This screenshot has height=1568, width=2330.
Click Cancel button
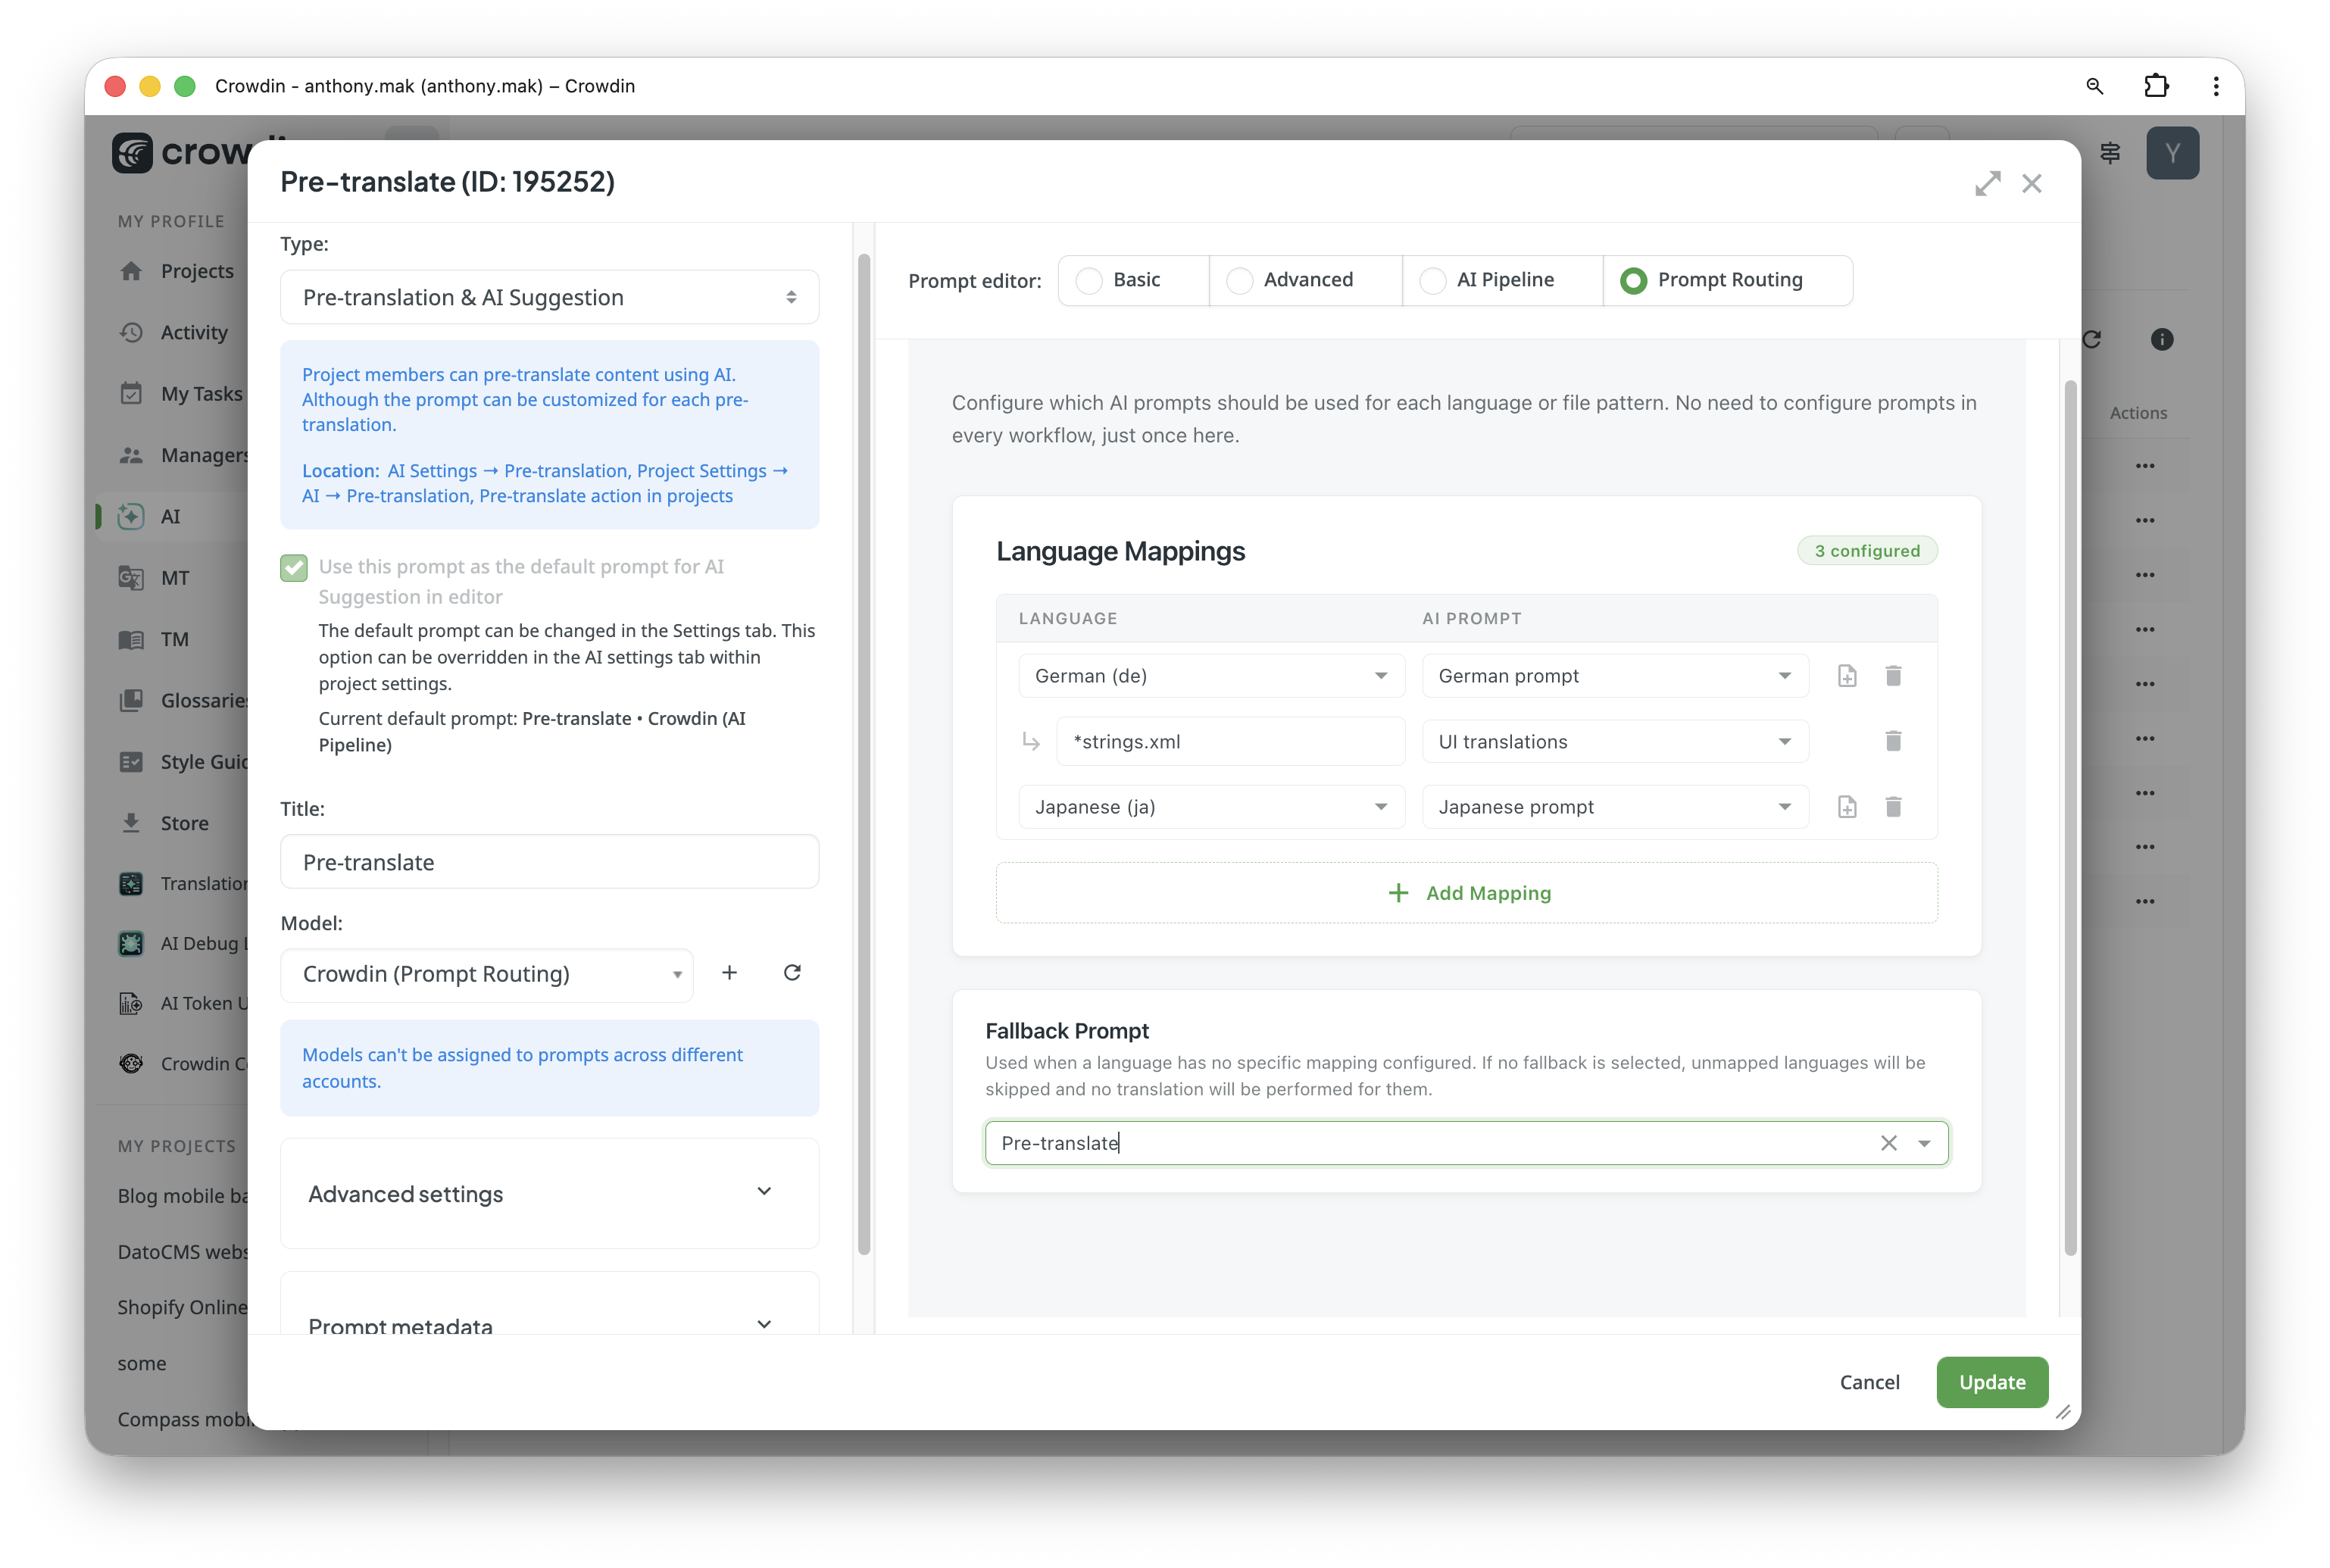(x=1869, y=1382)
